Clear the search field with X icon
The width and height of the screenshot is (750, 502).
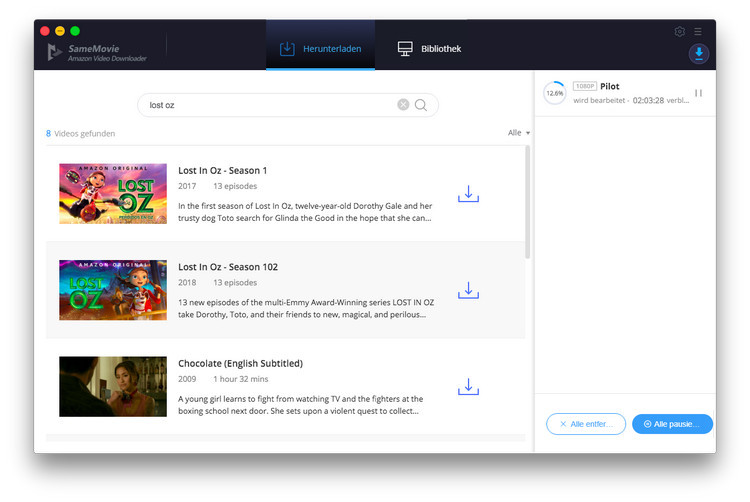pos(403,104)
